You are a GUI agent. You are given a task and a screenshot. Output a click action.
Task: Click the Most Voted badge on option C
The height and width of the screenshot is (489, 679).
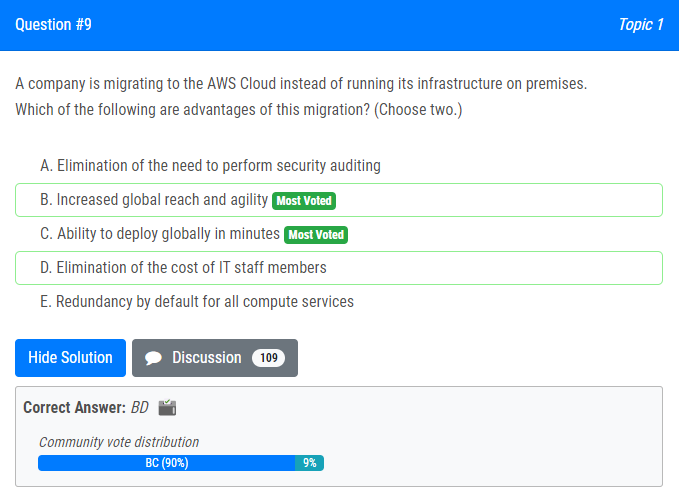[316, 235]
